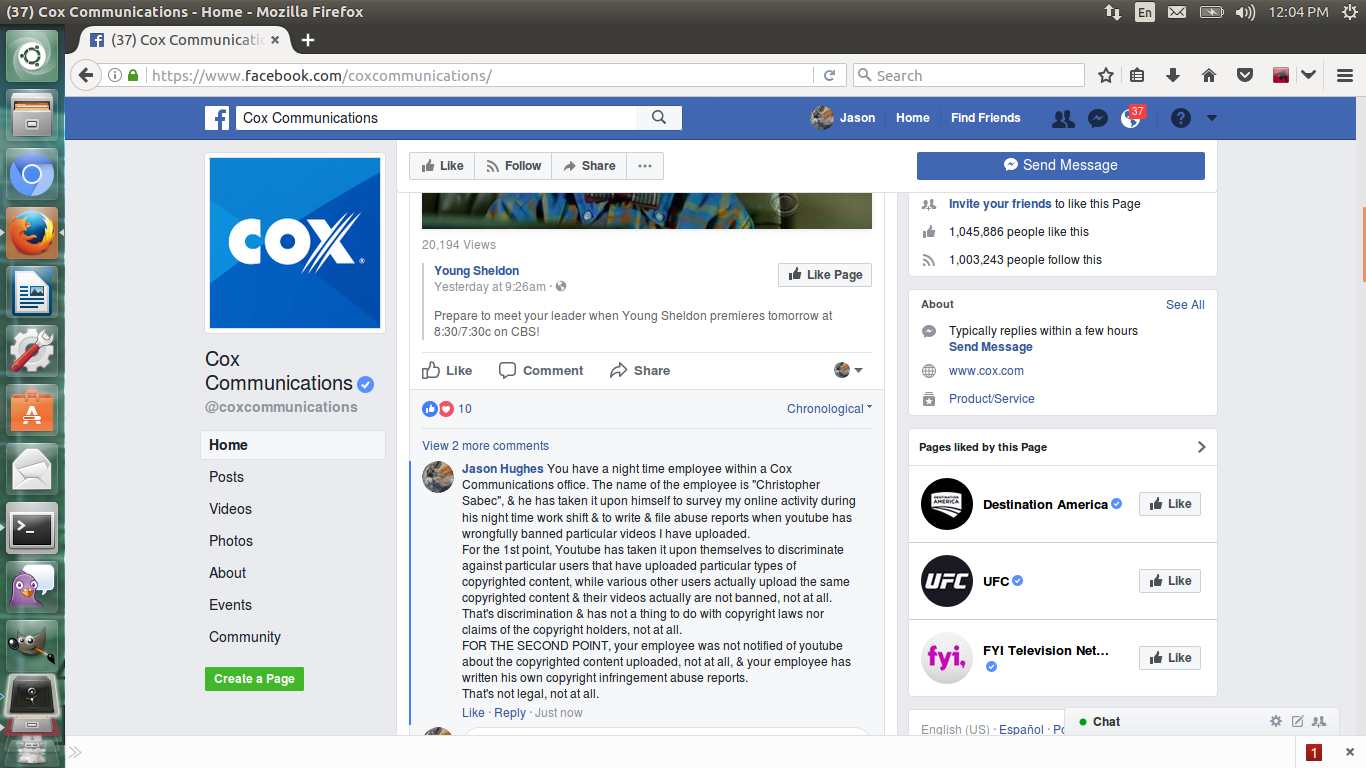Open the Posts section
The width and height of the screenshot is (1366, 768).
[226, 477]
